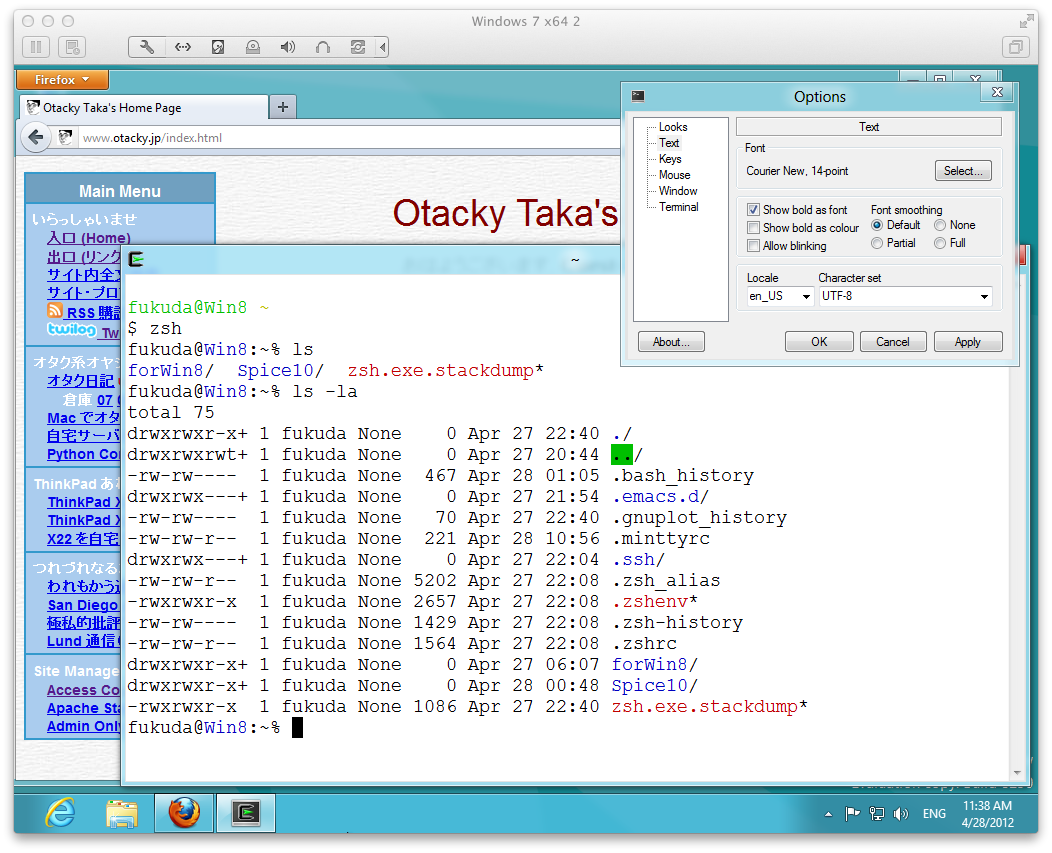Open the San Diego link in sidebar
Image resolution: width=1052 pixels, height=853 pixels.
tap(83, 605)
